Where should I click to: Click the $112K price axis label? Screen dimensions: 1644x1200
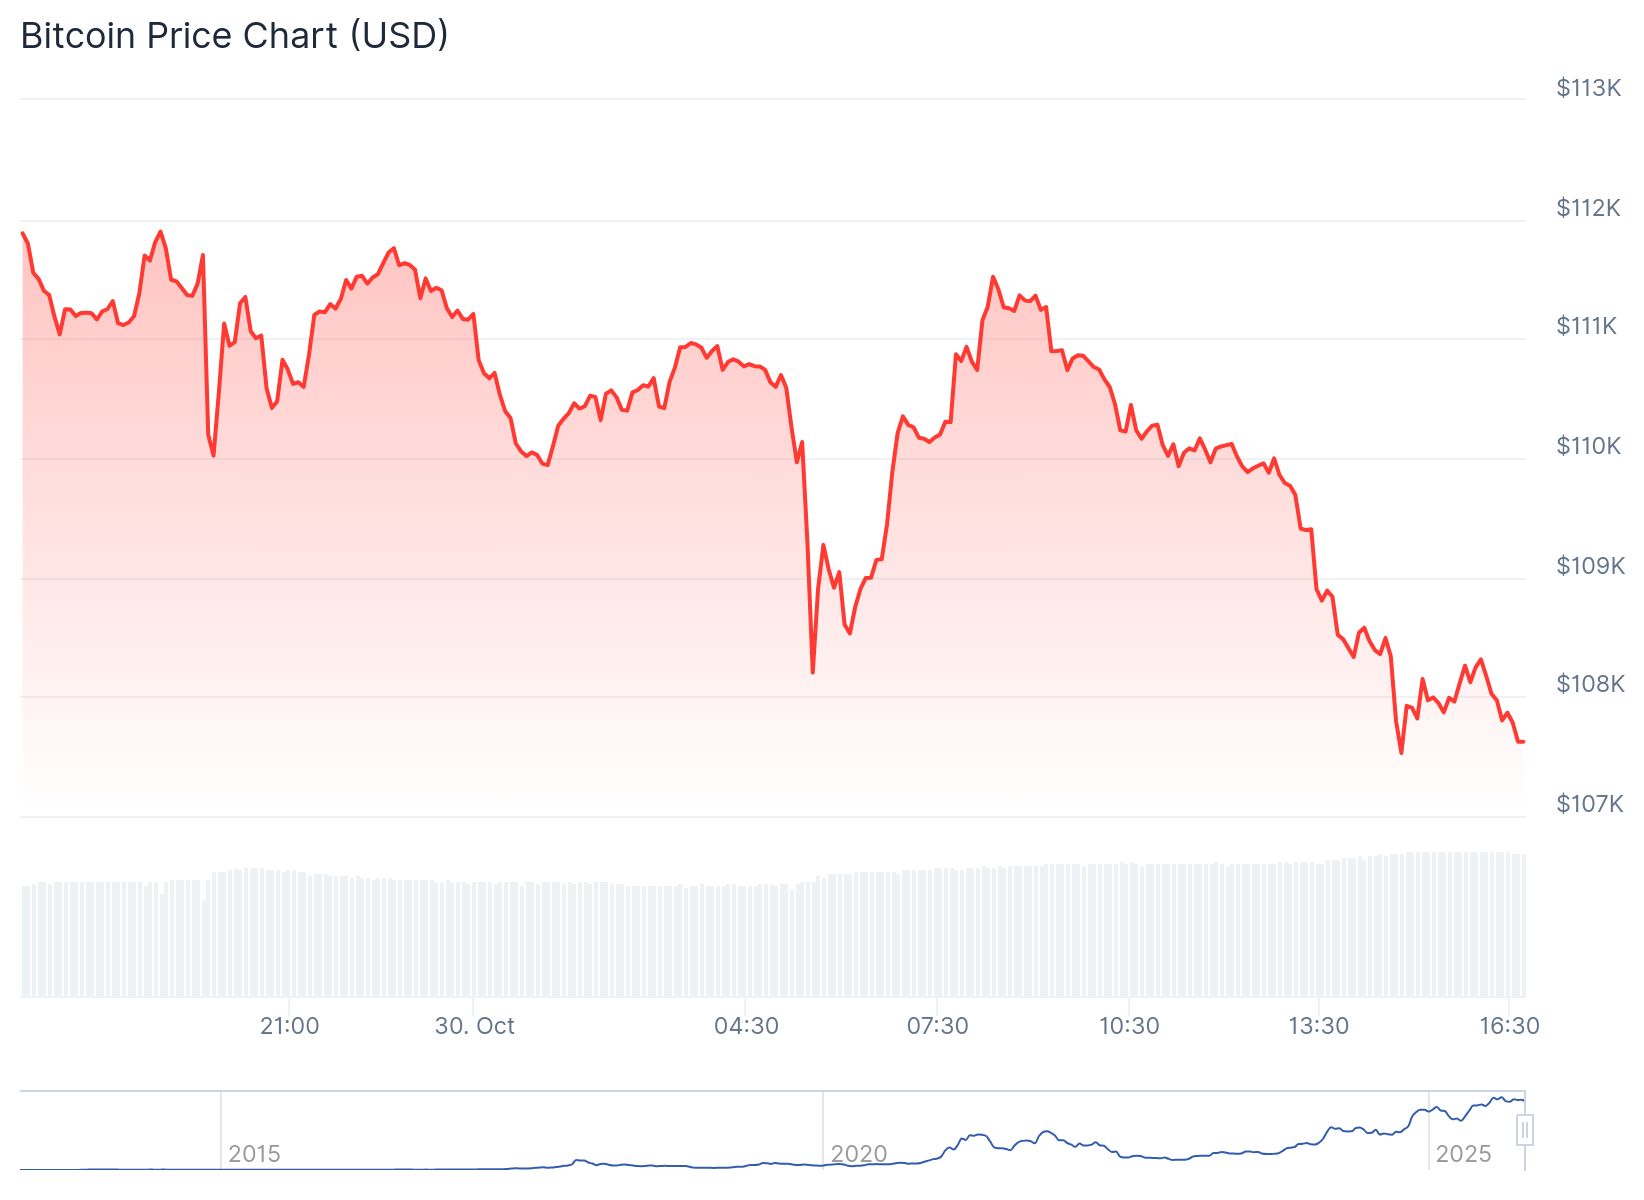pyautogui.click(x=1588, y=208)
